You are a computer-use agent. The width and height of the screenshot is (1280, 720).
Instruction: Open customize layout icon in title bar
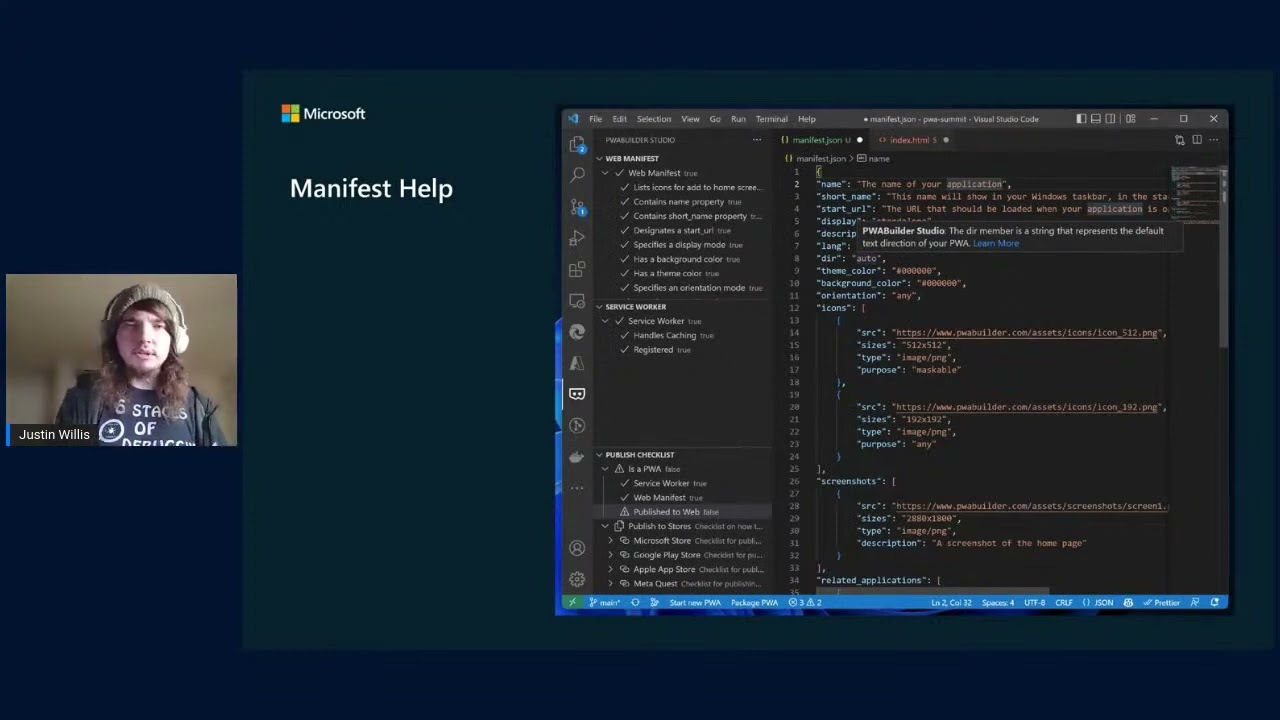pos(1130,119)
